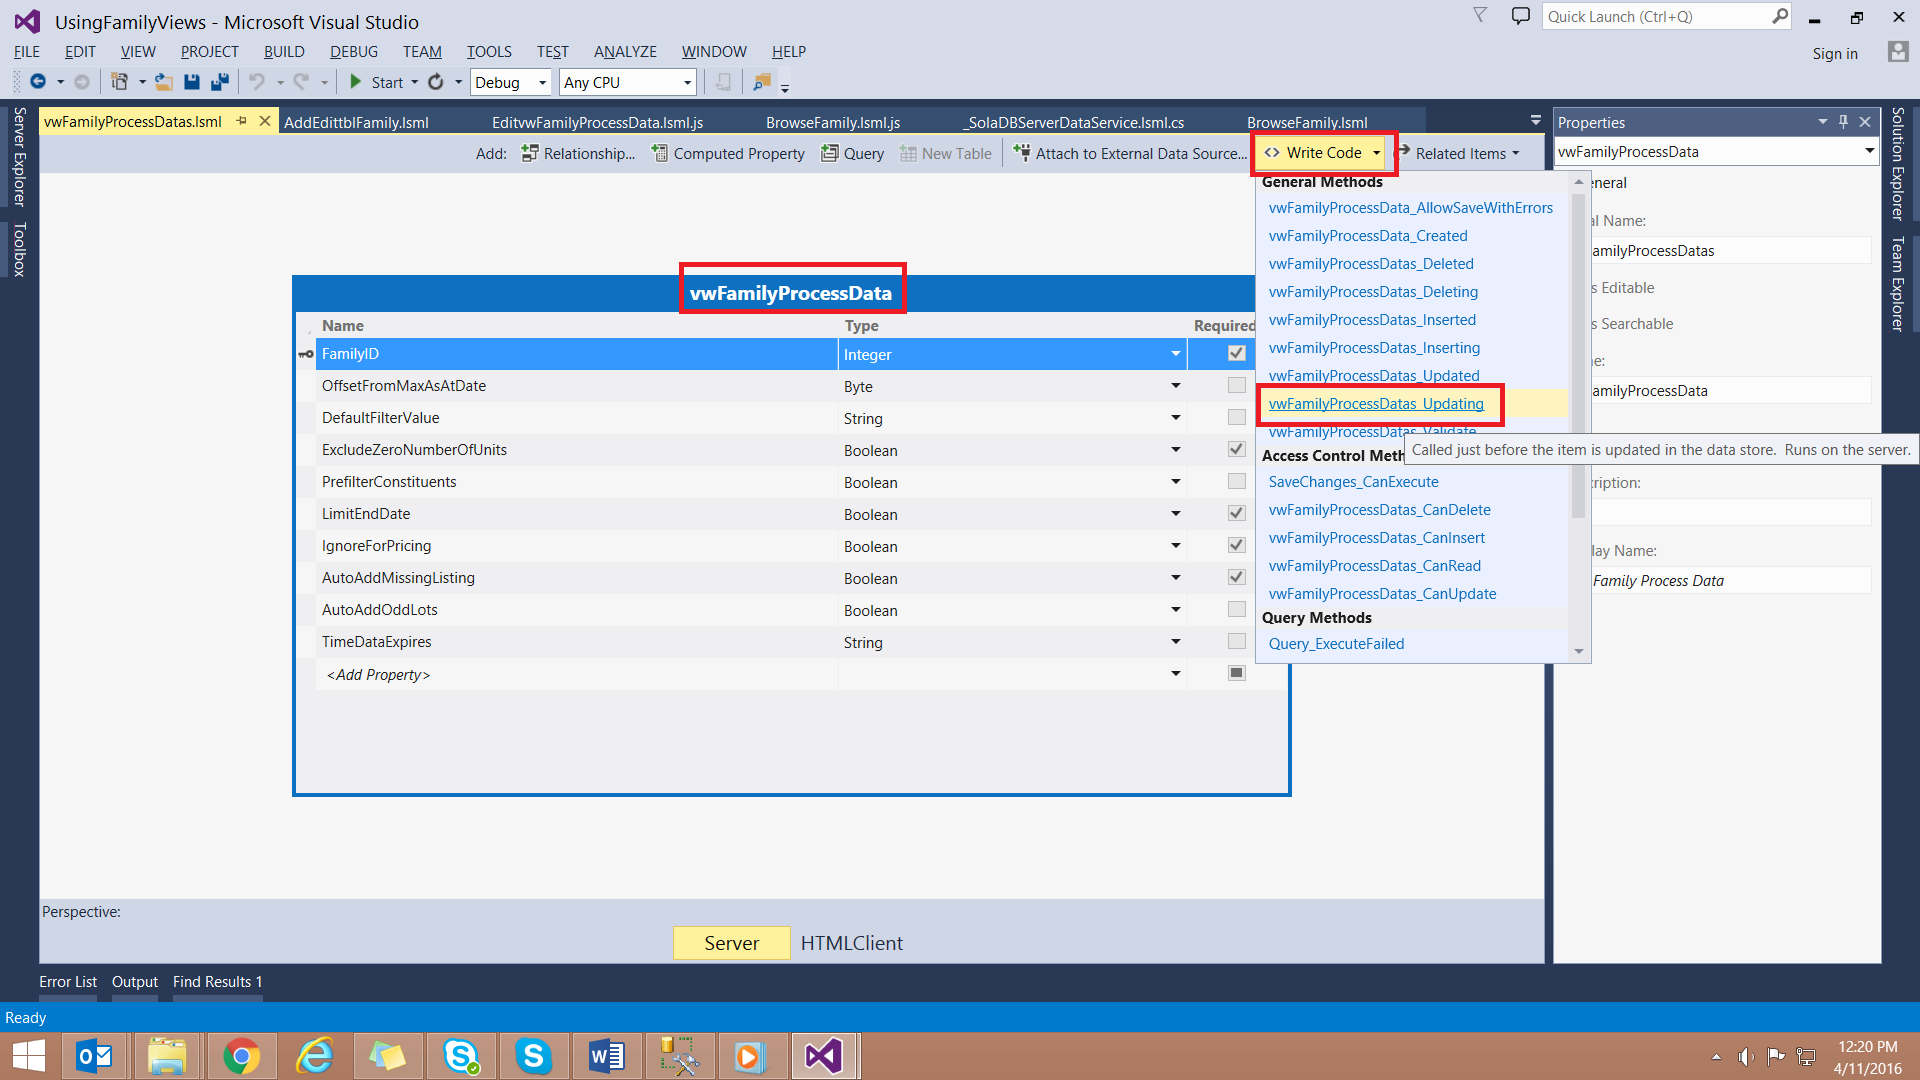
Task: Select vwFamilyProcessDatas_Inserting method
Action: 1374,348
